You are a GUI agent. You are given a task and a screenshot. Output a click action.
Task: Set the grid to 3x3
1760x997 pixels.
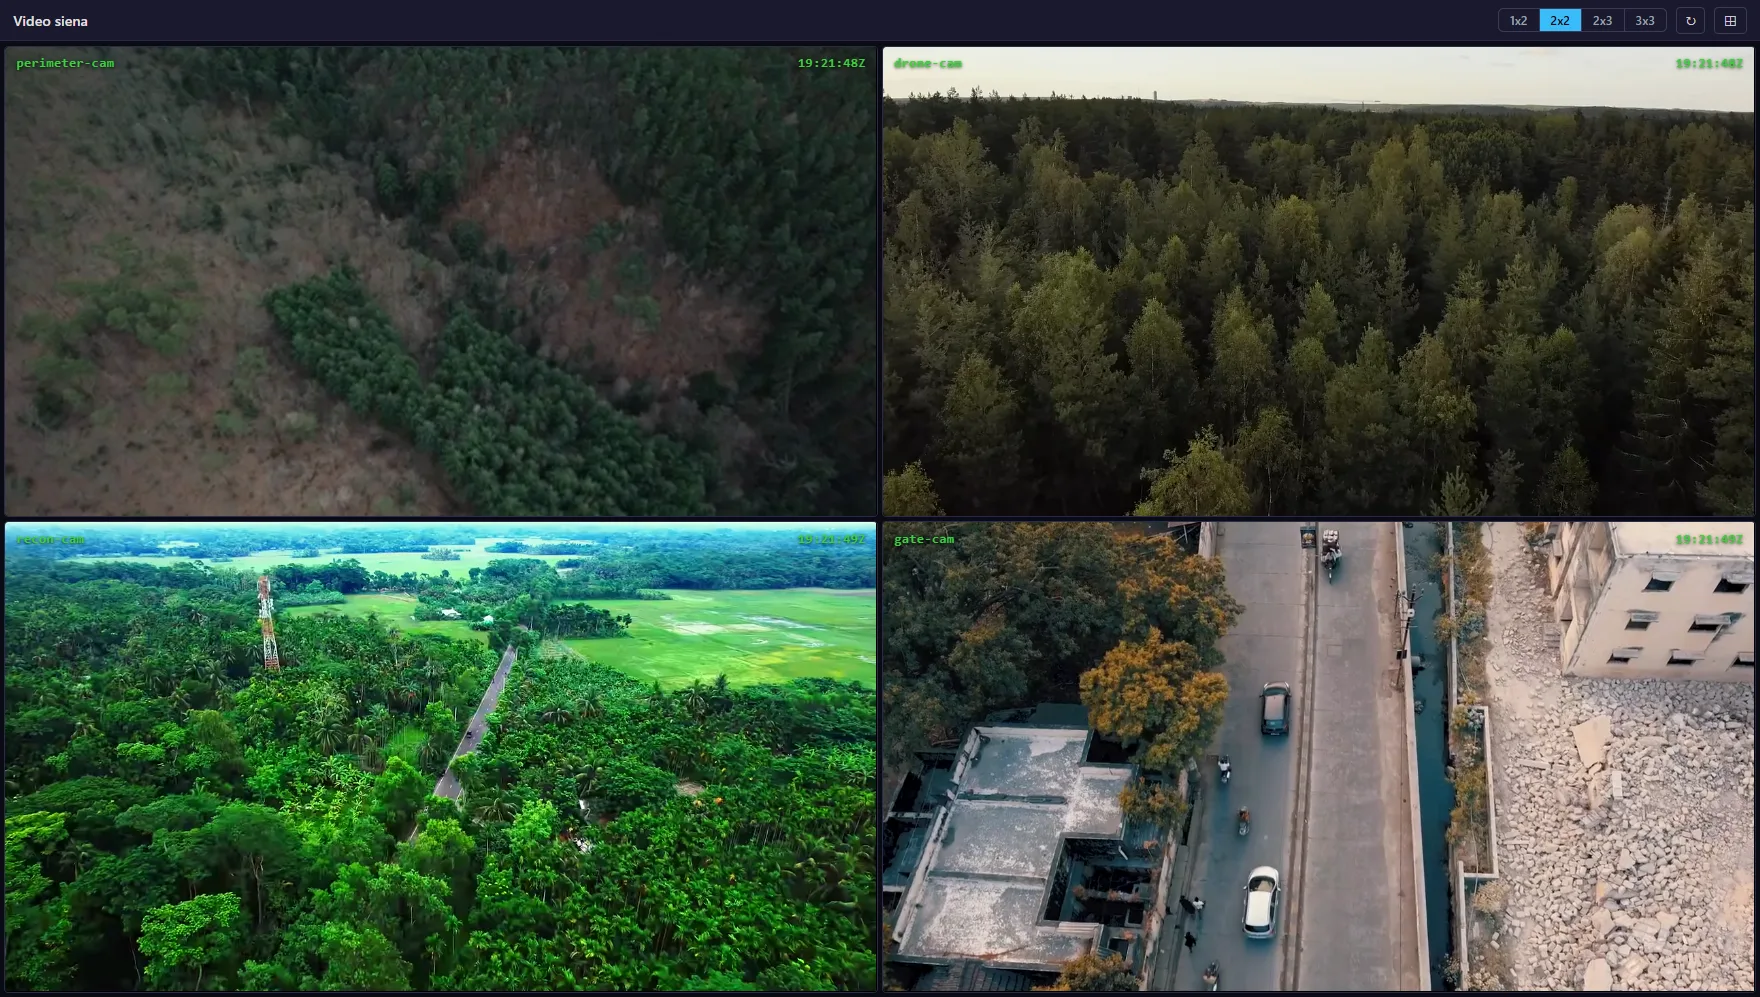[x=1644, y=21]
